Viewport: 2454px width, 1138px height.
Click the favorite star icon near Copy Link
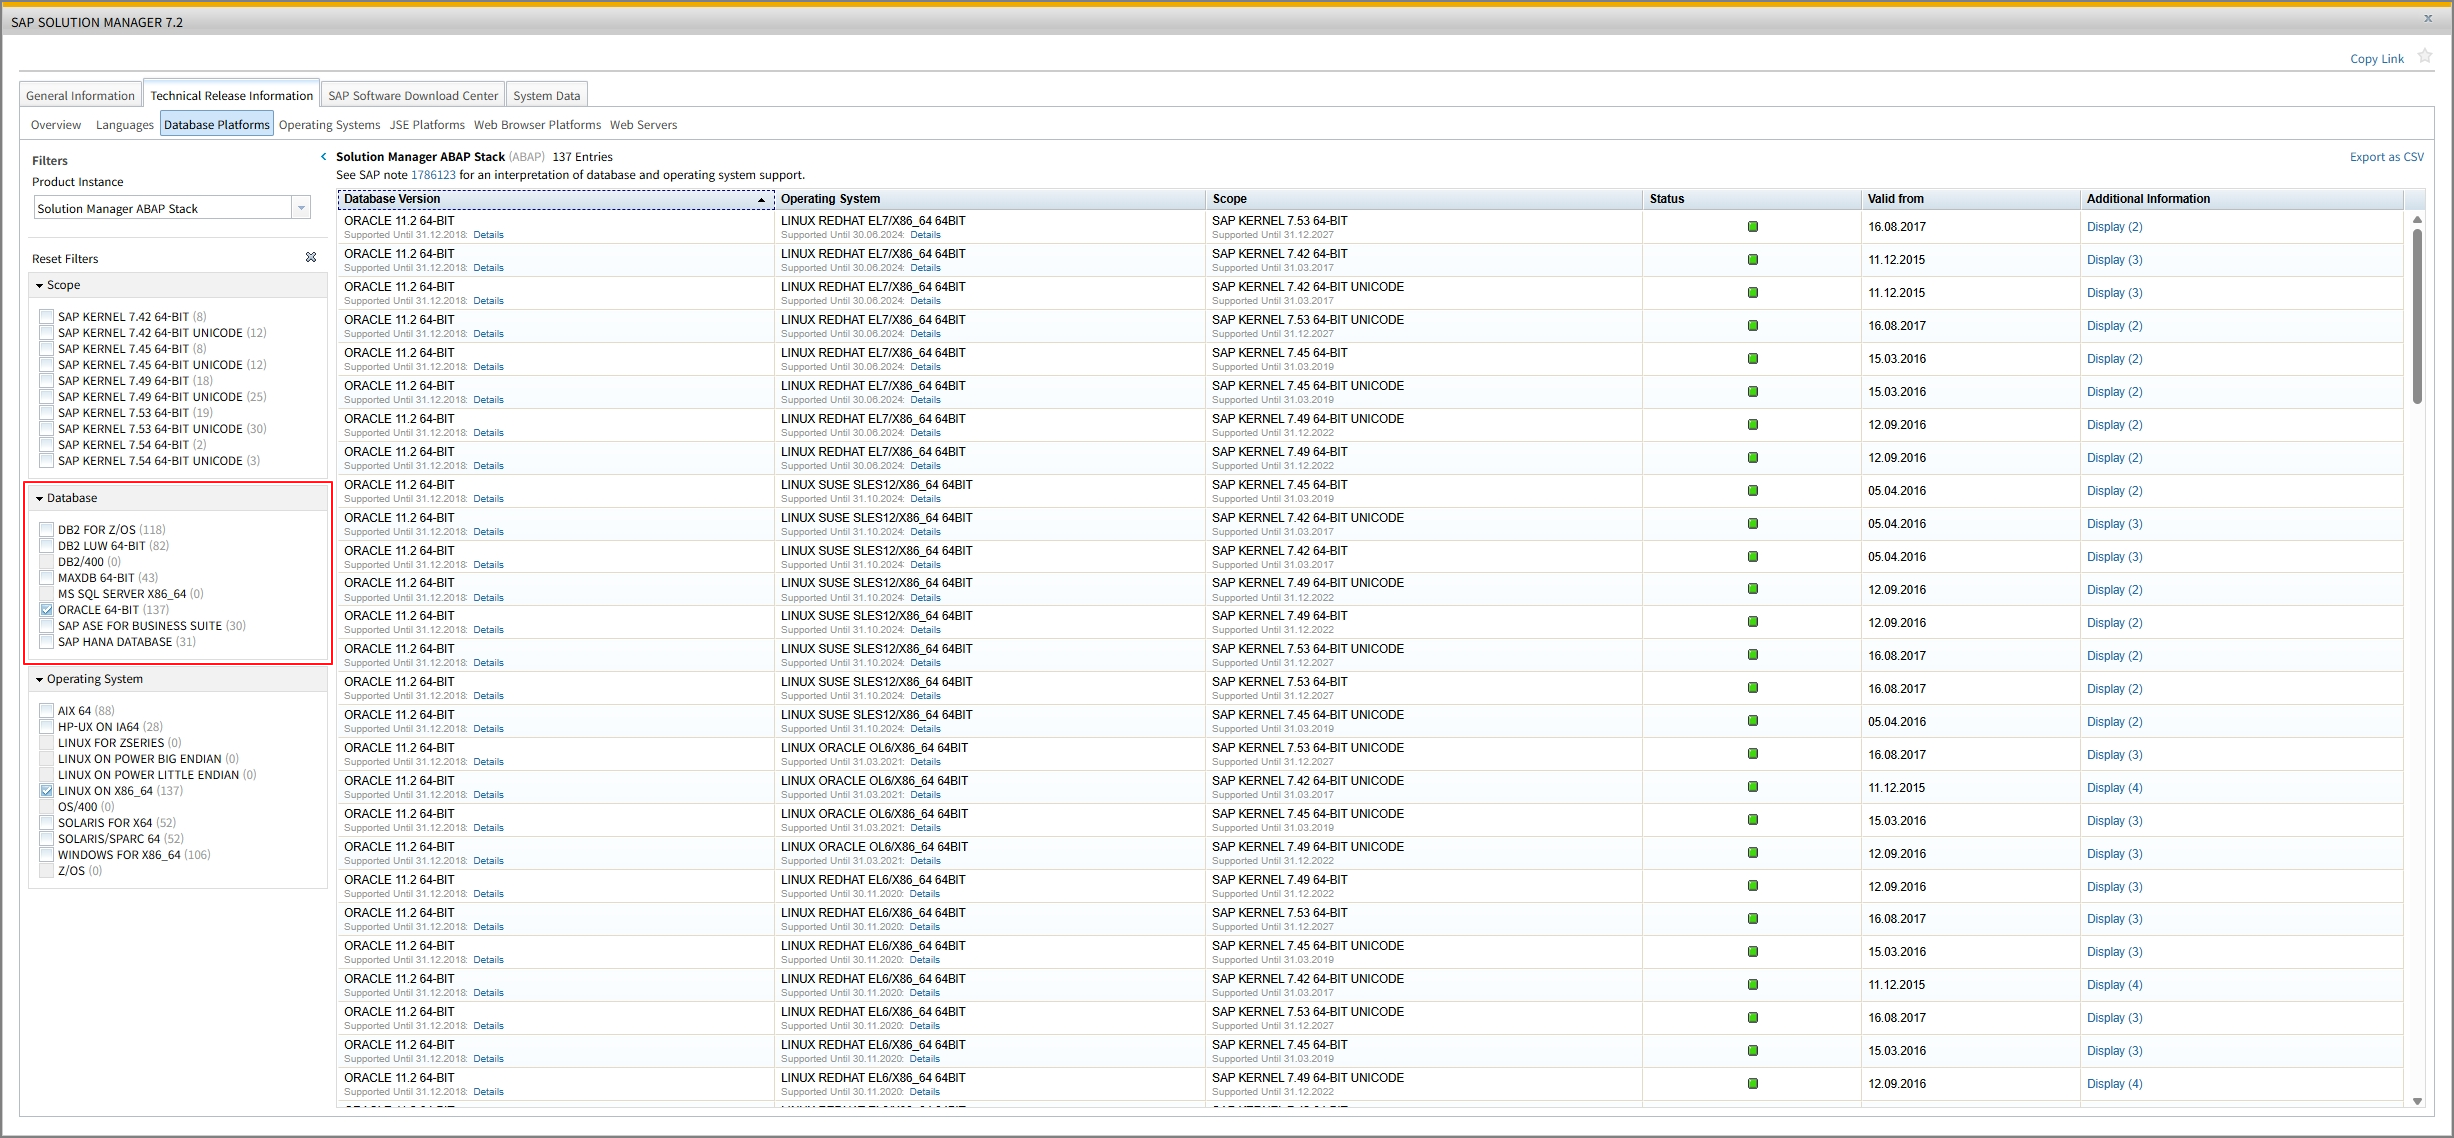tap(2424, 56)
